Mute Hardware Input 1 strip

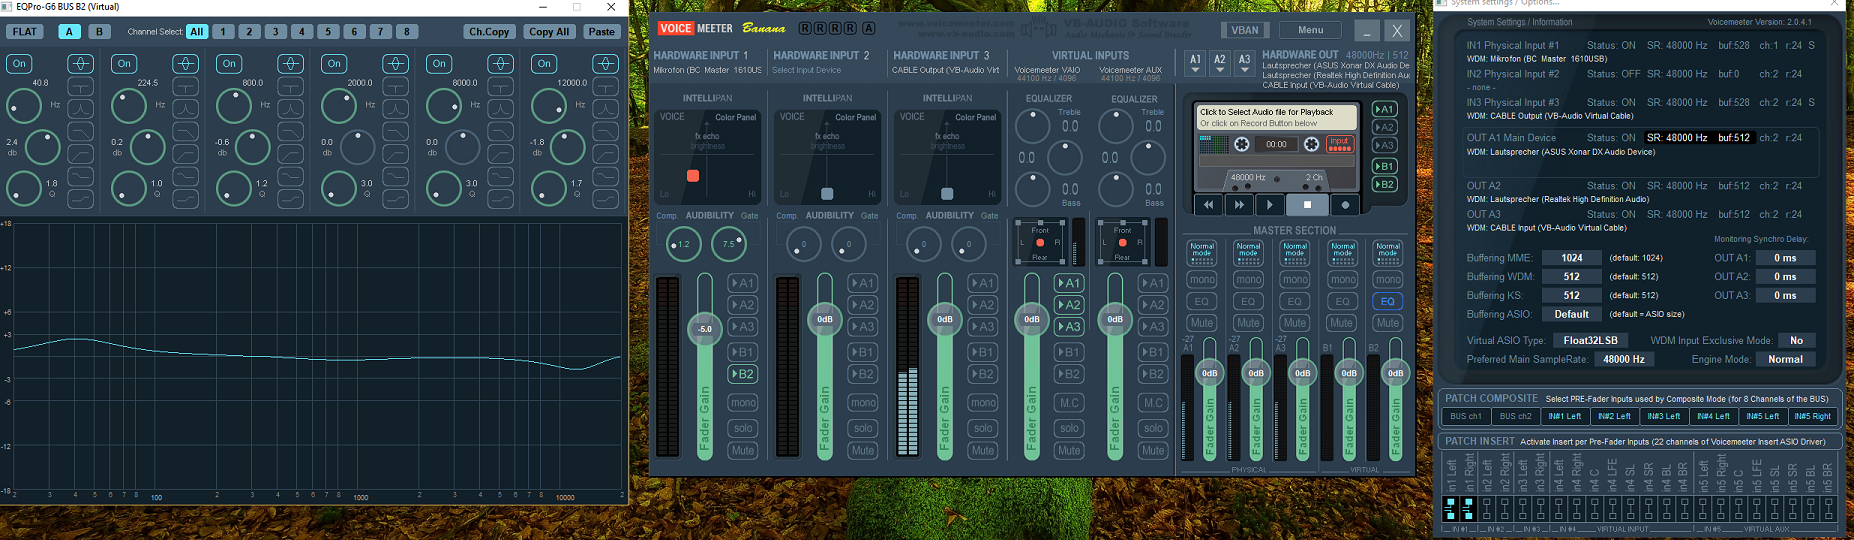click(x=743, y=450)
